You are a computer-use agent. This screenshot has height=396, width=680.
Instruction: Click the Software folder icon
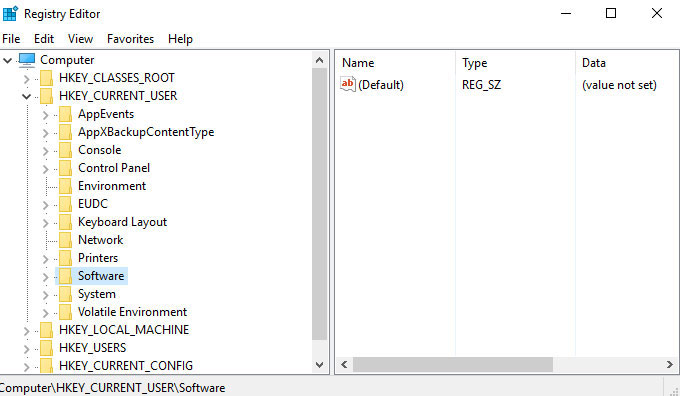[65, 276]
